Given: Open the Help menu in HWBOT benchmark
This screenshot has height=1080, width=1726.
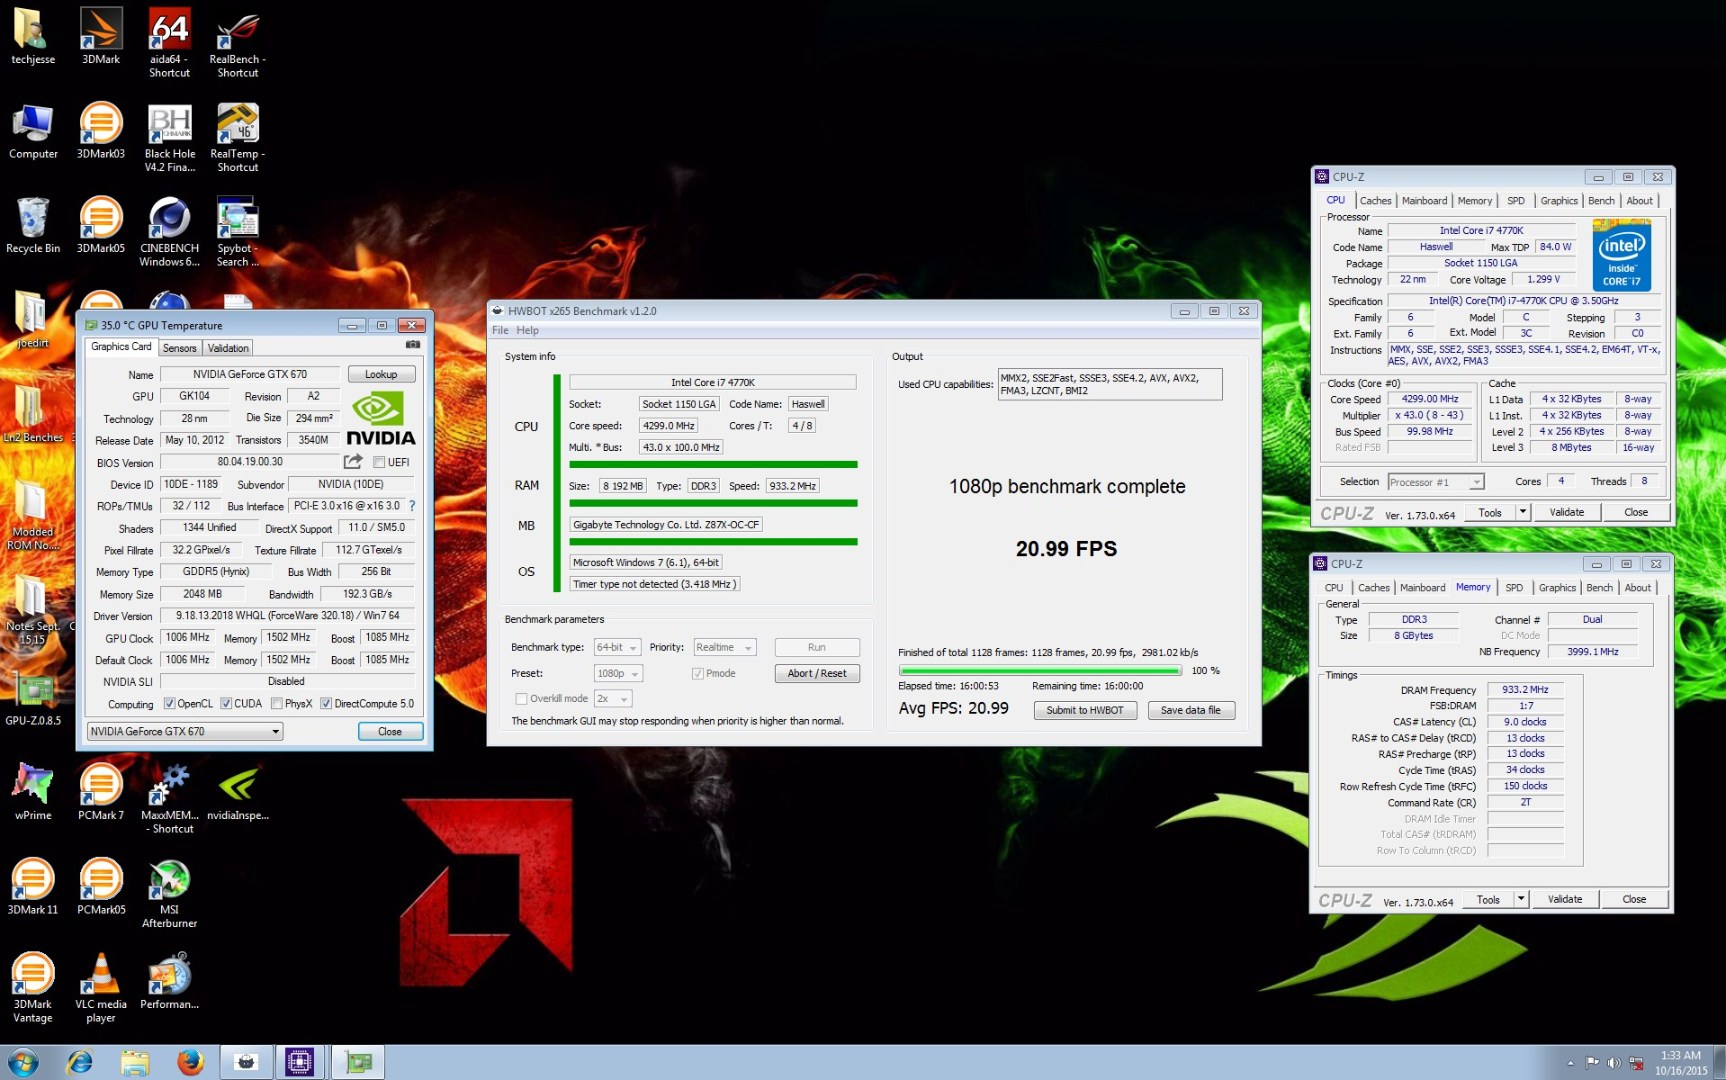Looking at the screenshot, I should pos(527,331).
